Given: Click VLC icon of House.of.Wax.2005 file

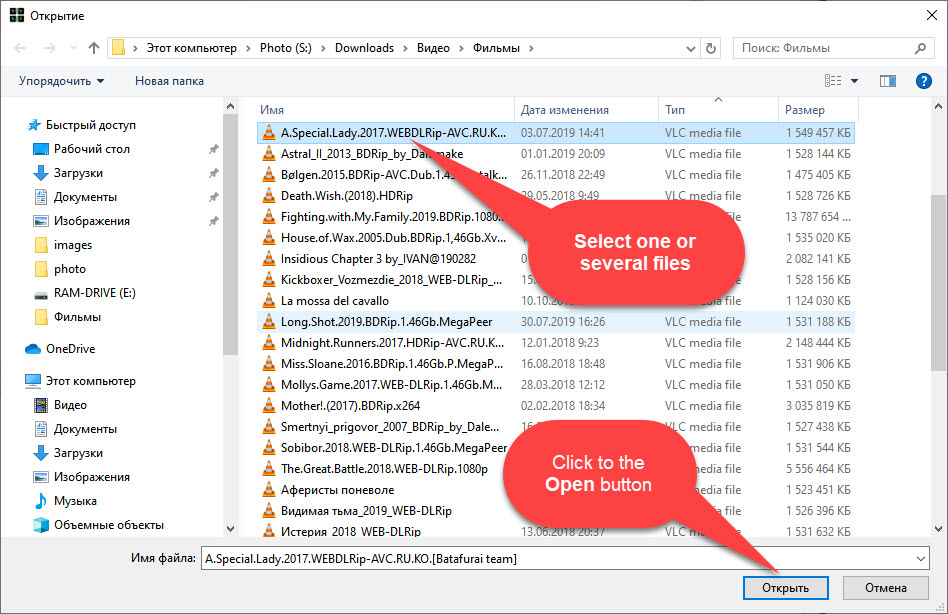Looking at the screenshot, I should pyautogui.click(x=268, y=238).
